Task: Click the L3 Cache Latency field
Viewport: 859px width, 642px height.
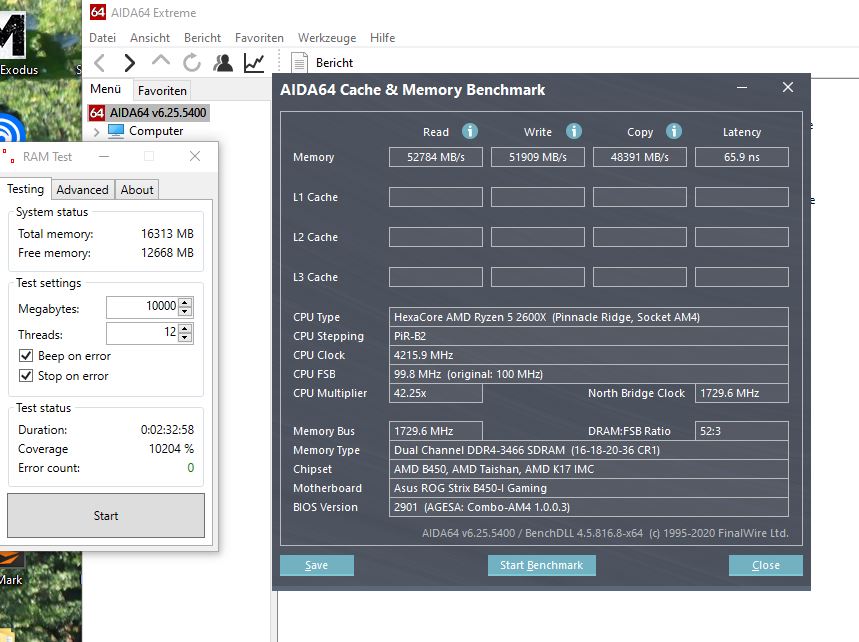Action: 742,277
